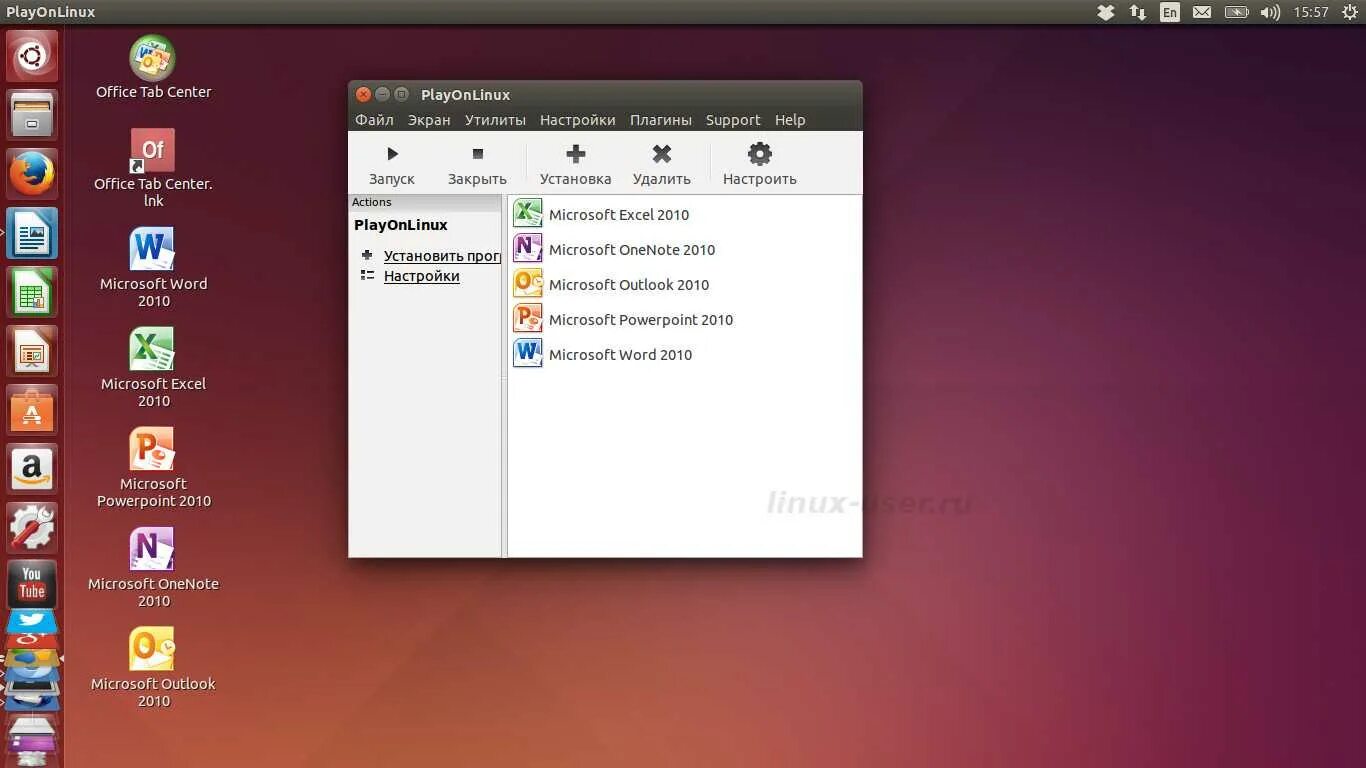Open the Плагины menu
Screen dimensions: 1366x768
[661, 120]
